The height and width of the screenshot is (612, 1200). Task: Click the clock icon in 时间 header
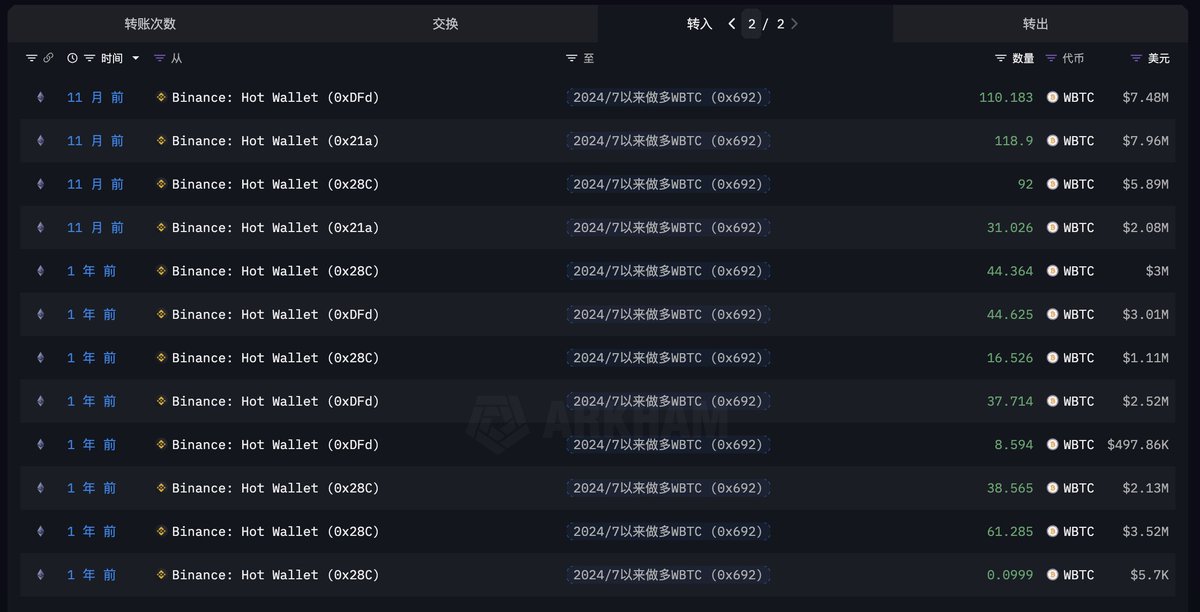click(x=72, y=59)
